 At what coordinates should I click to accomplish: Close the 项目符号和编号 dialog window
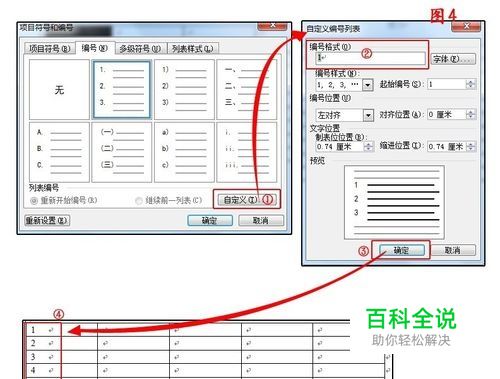click(x=272, y=26)
